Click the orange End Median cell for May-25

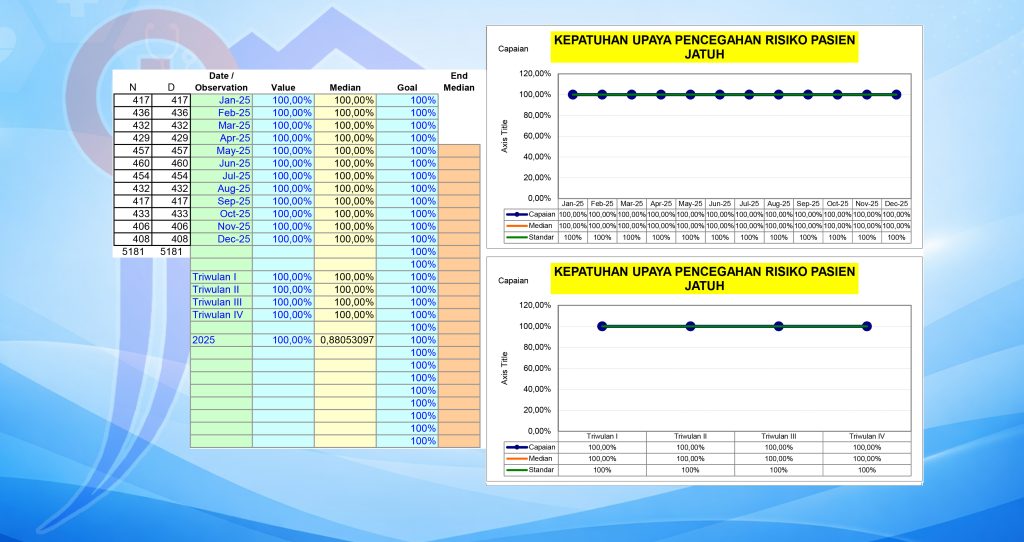459,151
